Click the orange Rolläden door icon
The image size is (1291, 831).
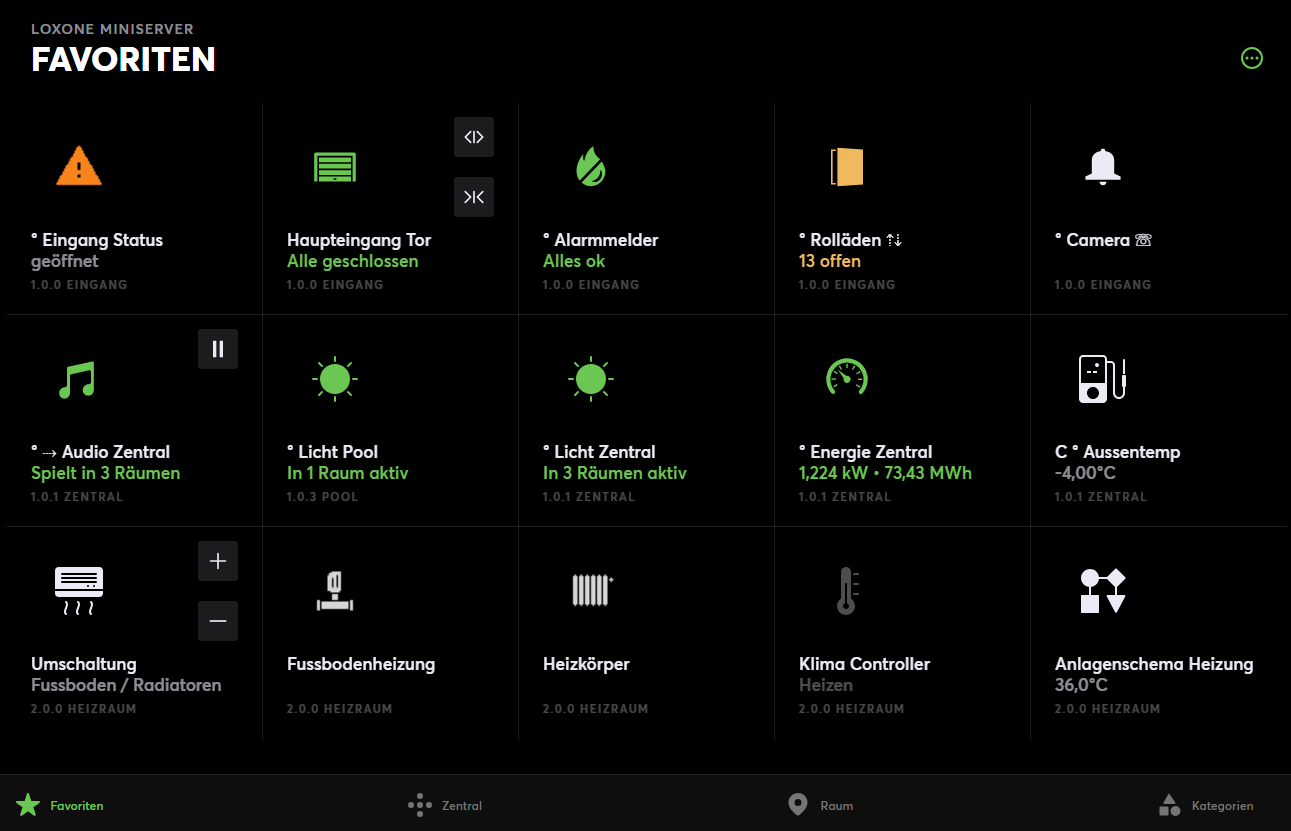coord(846,167)
